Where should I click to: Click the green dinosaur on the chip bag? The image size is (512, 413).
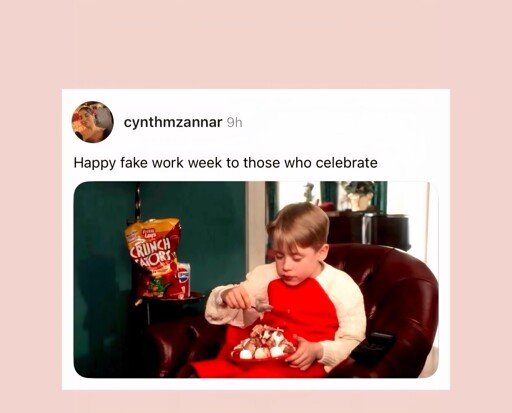pos(158,287)
